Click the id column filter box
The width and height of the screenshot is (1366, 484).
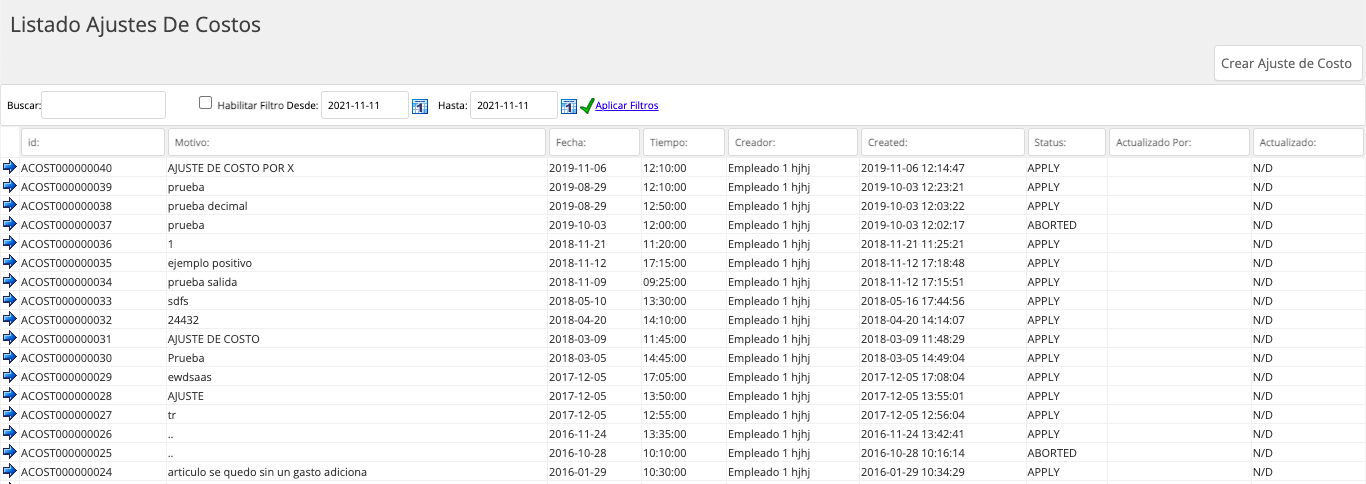[93, 142]
